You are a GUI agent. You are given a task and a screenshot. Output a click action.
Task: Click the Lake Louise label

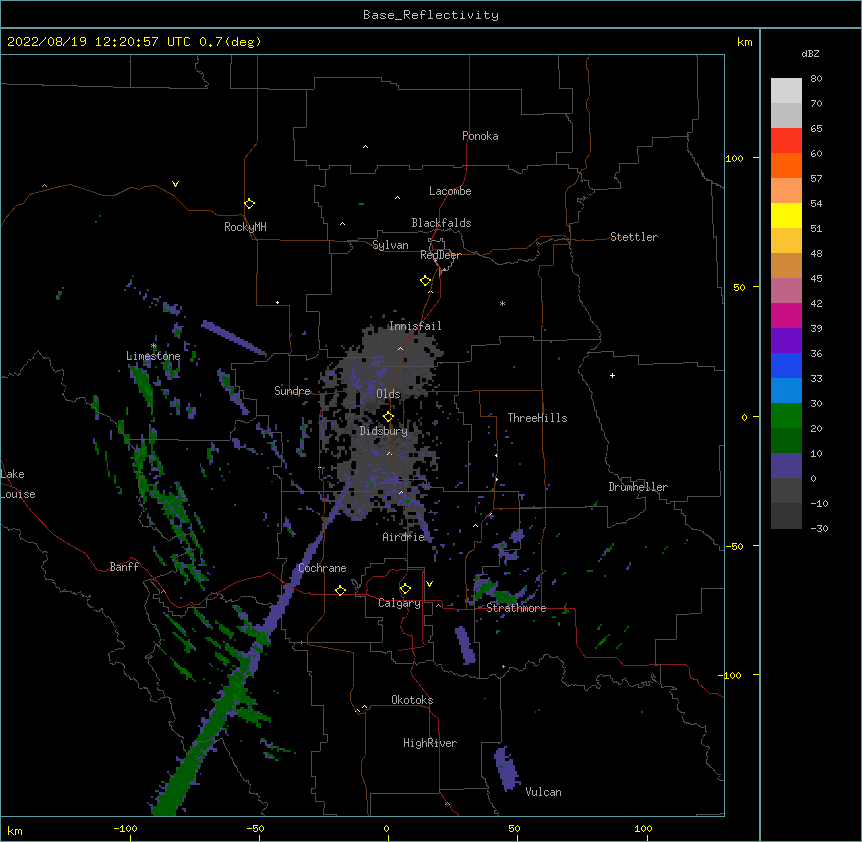click(x=18, y=484)
